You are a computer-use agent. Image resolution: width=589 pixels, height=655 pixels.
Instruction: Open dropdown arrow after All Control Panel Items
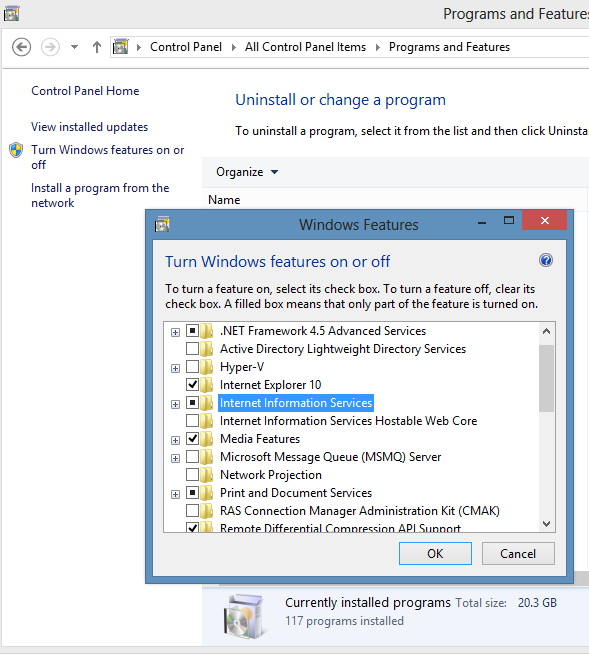pos(378,47)
